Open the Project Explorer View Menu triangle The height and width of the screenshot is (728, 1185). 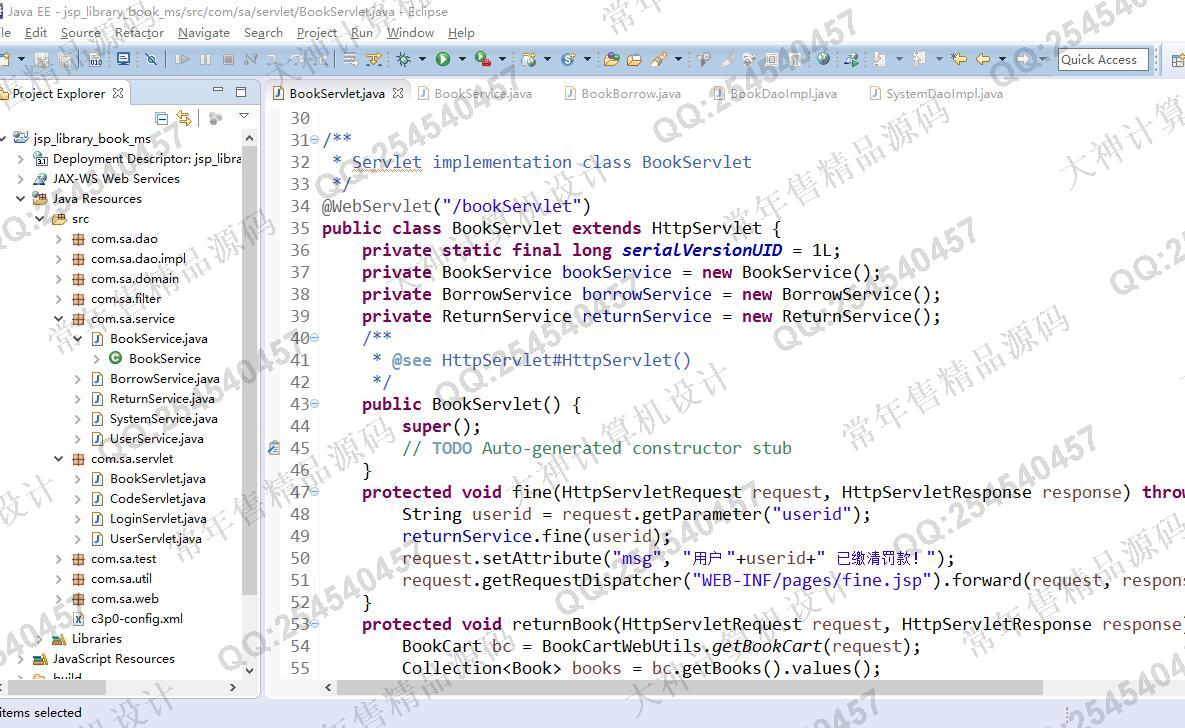[243, 116]
